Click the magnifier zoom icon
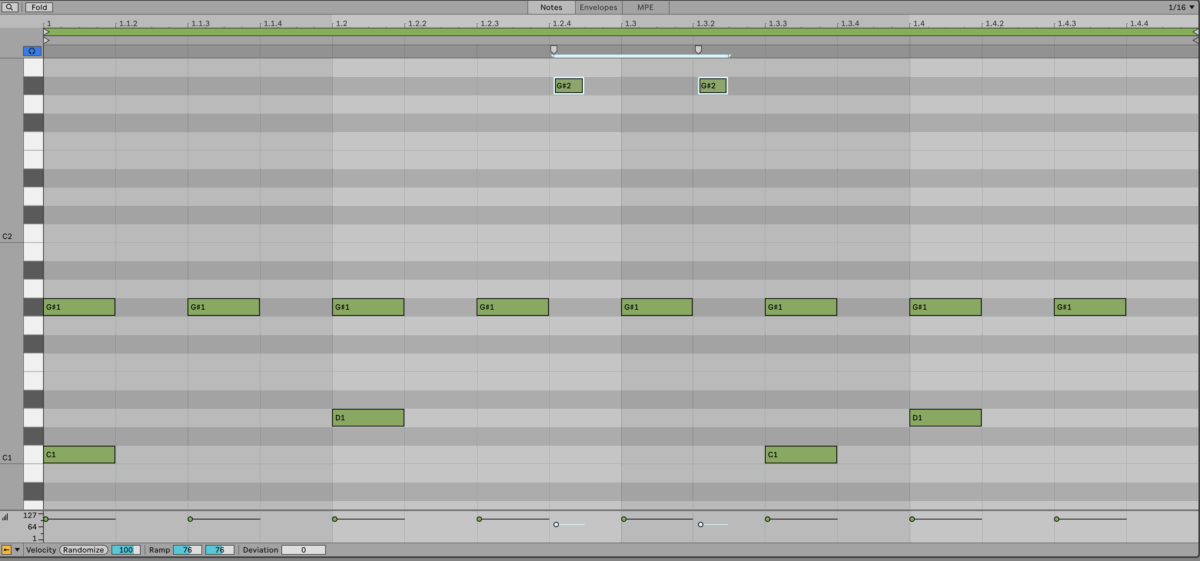This screenshot has width=1200, height=561. 9,7
